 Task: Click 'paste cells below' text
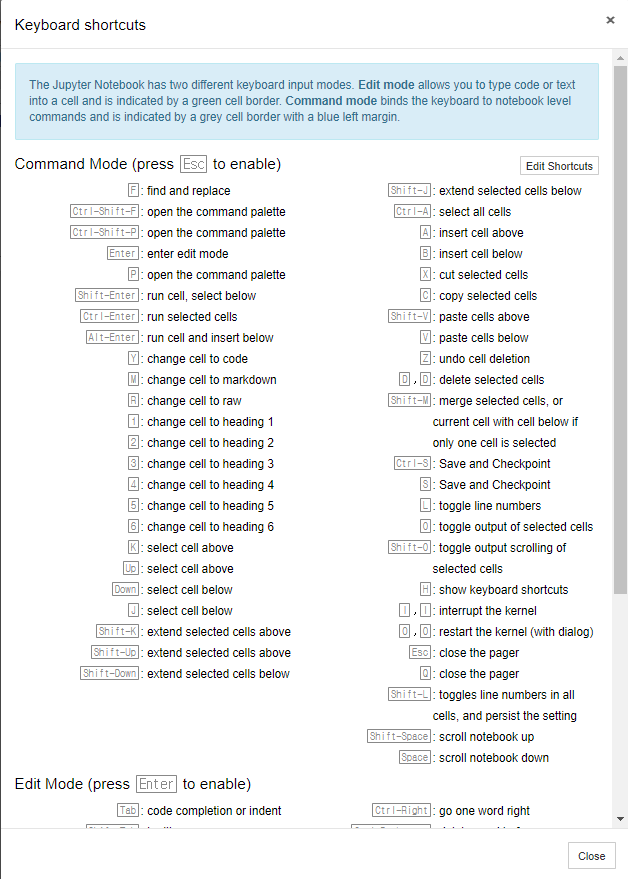[x=483, y=337]
